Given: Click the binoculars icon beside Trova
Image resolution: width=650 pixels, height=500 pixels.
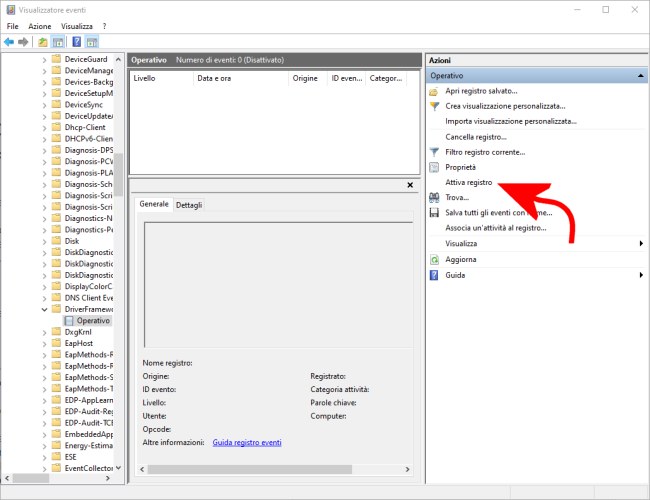Looking at the screenshot, I should (x=434, y=197).
